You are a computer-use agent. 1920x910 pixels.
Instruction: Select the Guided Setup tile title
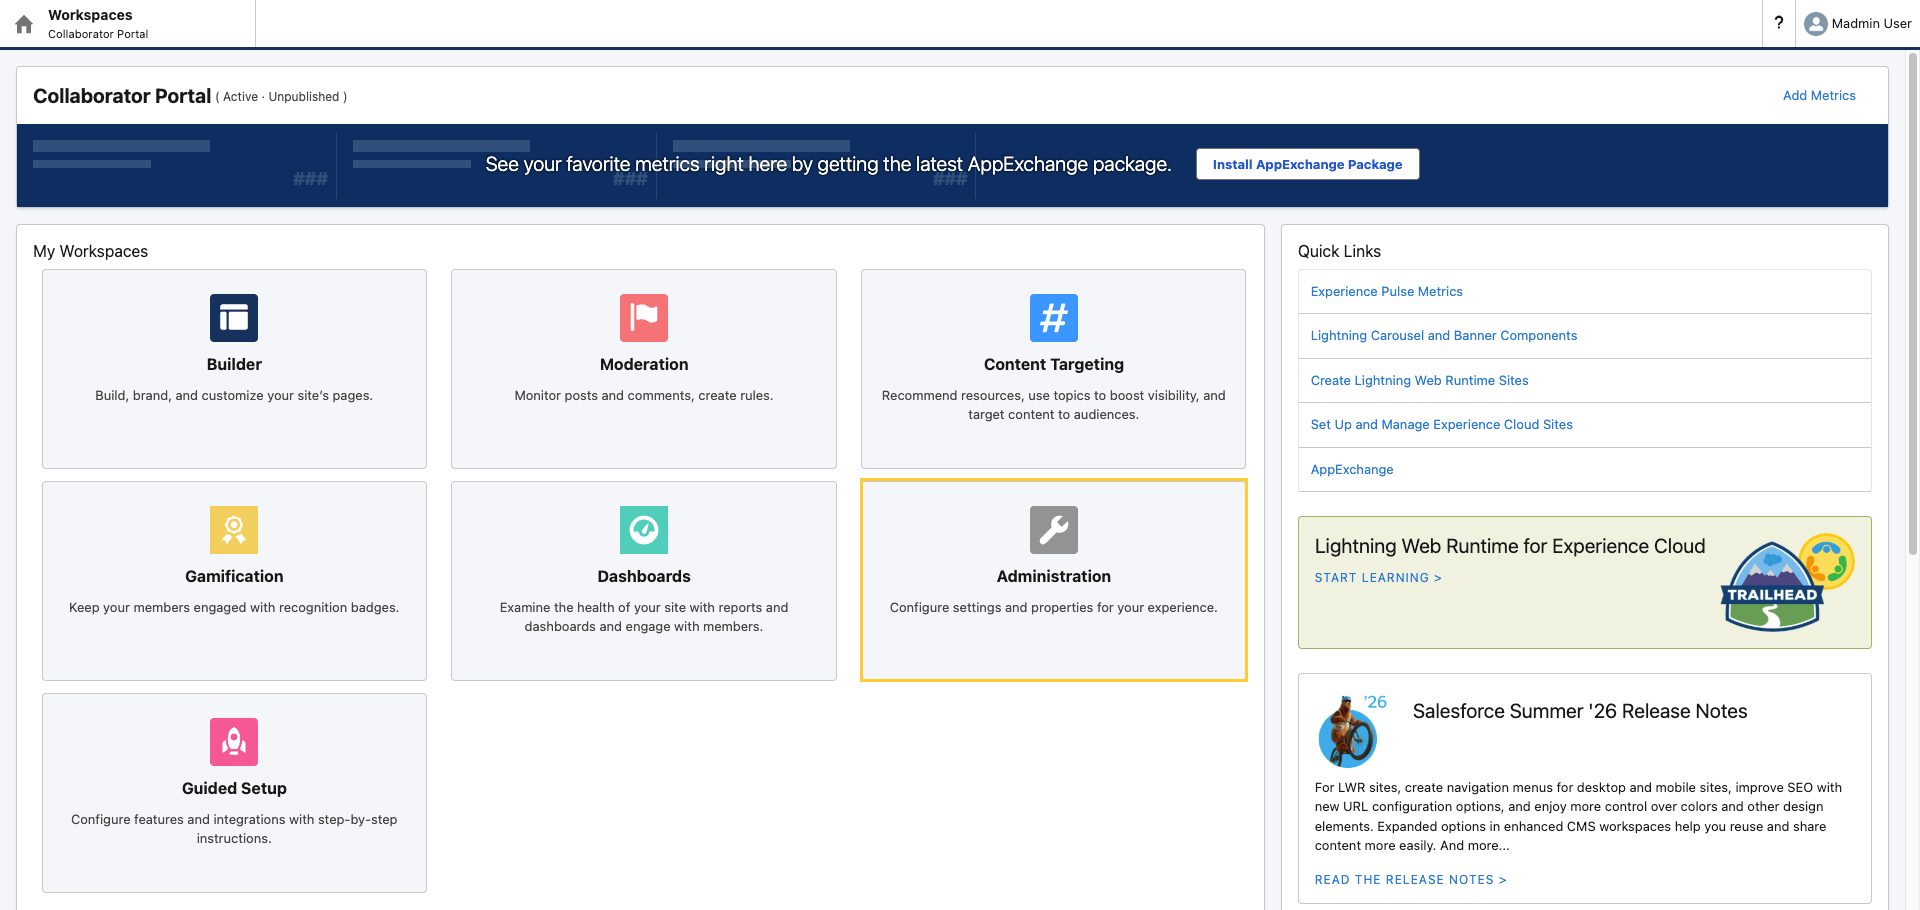[234, 789]
